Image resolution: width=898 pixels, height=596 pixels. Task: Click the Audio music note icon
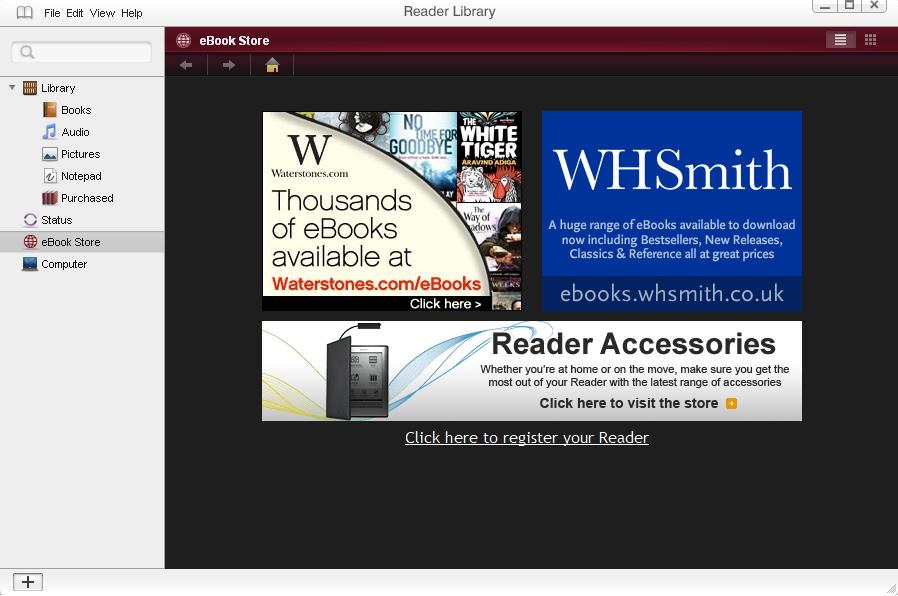pos(50,132)
